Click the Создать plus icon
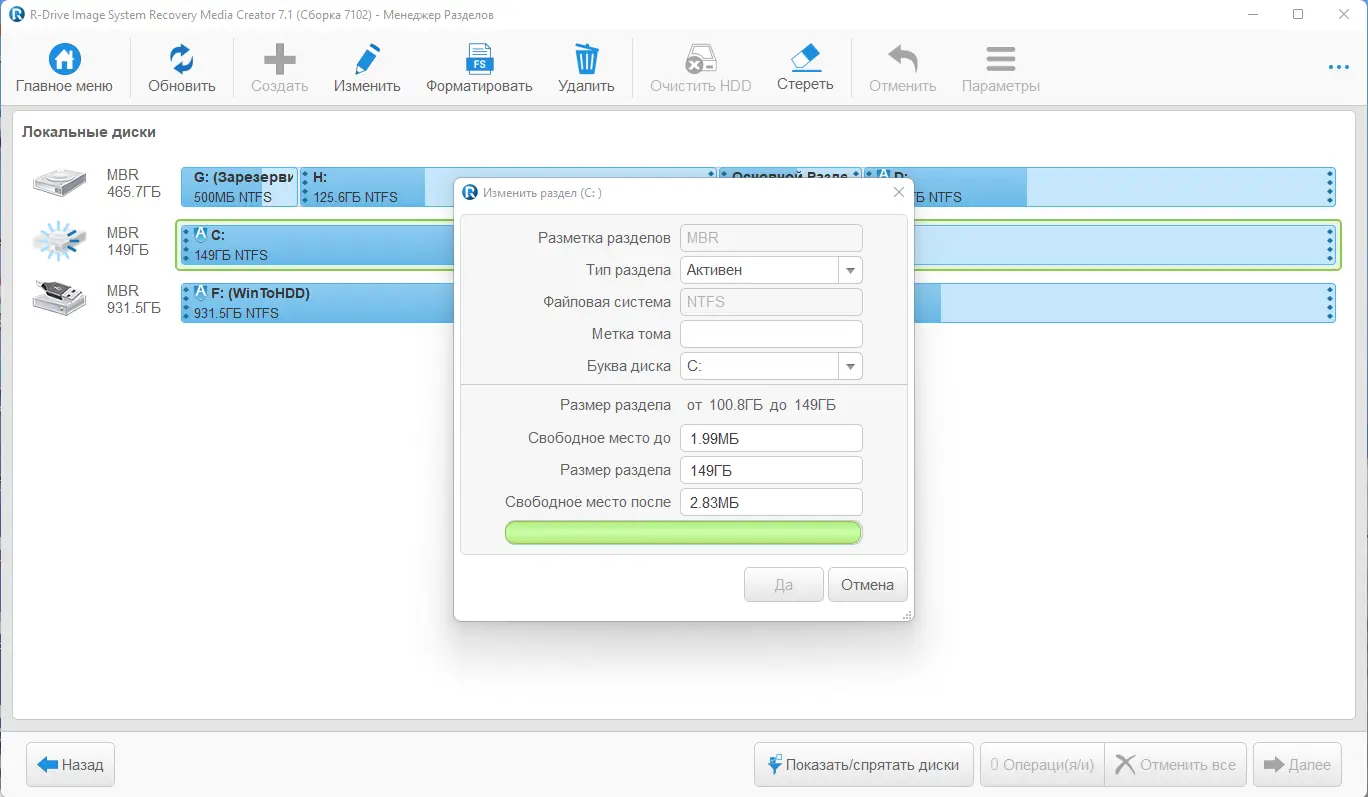This screenshot has height=797, width=1368. 279,58
